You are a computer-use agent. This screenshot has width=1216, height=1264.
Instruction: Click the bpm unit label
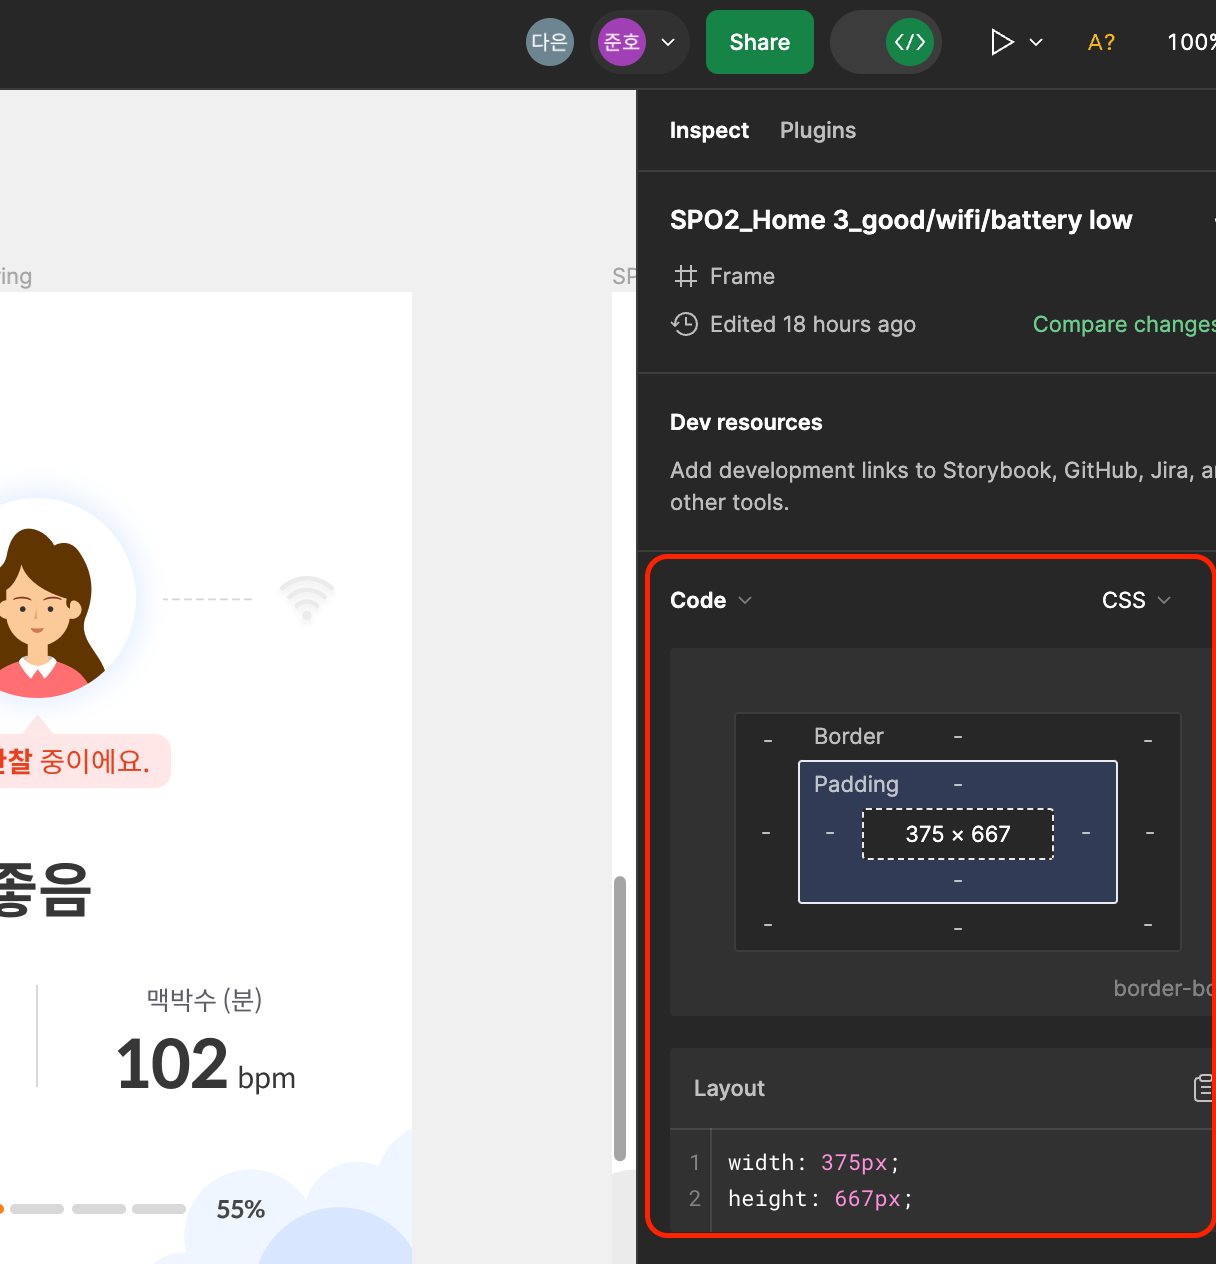click(267, 1078)
